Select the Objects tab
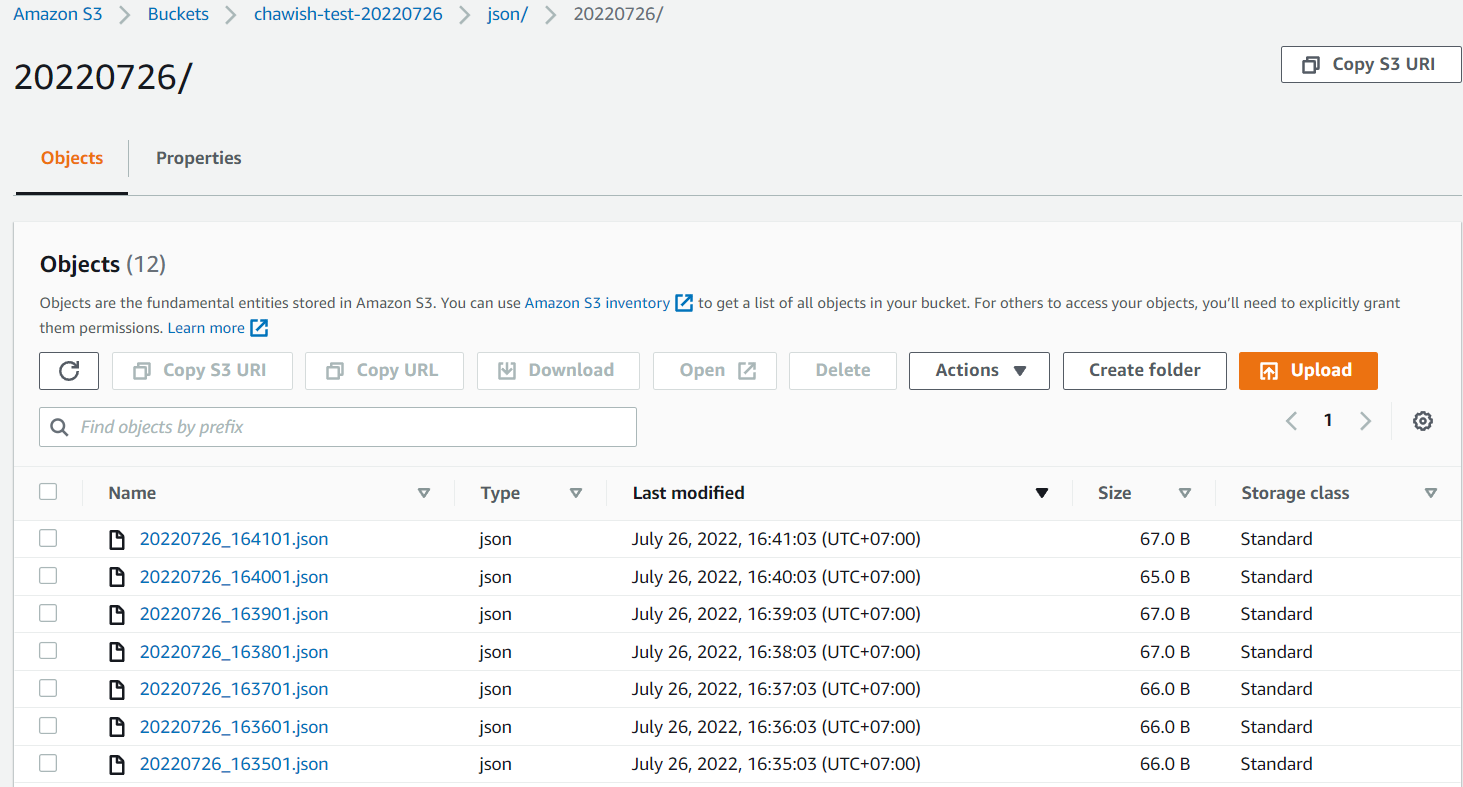1463x787 pixels. (x=71, y=158)
